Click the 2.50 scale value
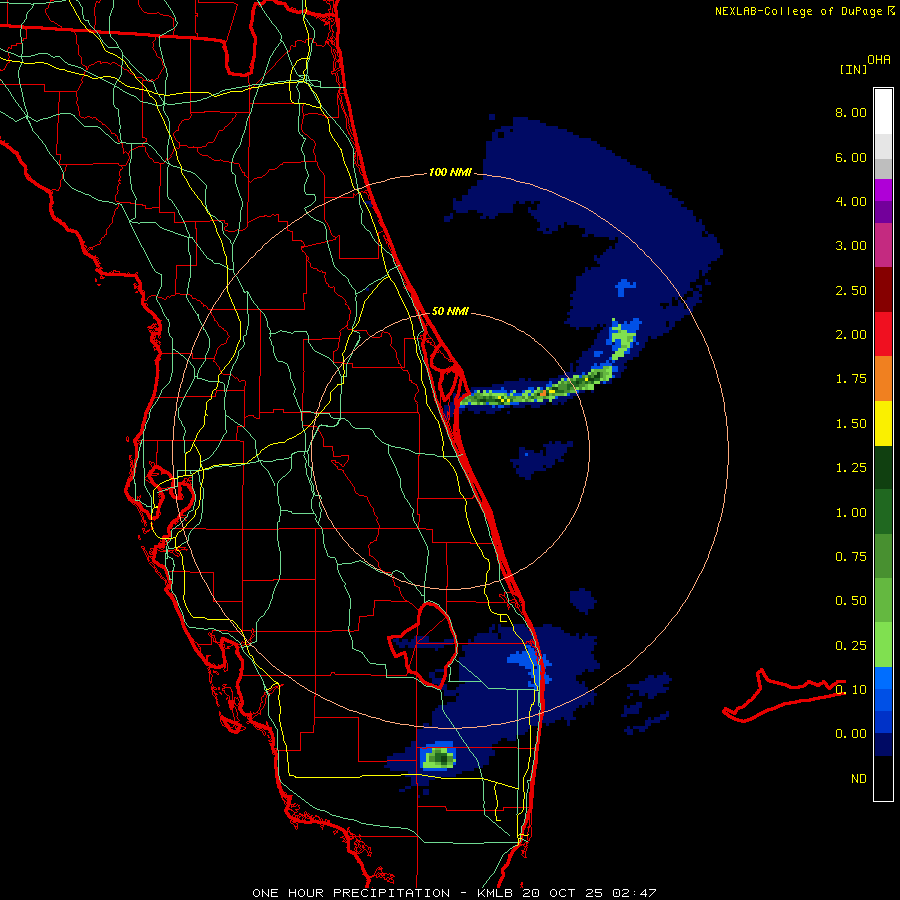The width and height of the screenshot is (900, 900). pyautogui.click(x=851, y=290)
